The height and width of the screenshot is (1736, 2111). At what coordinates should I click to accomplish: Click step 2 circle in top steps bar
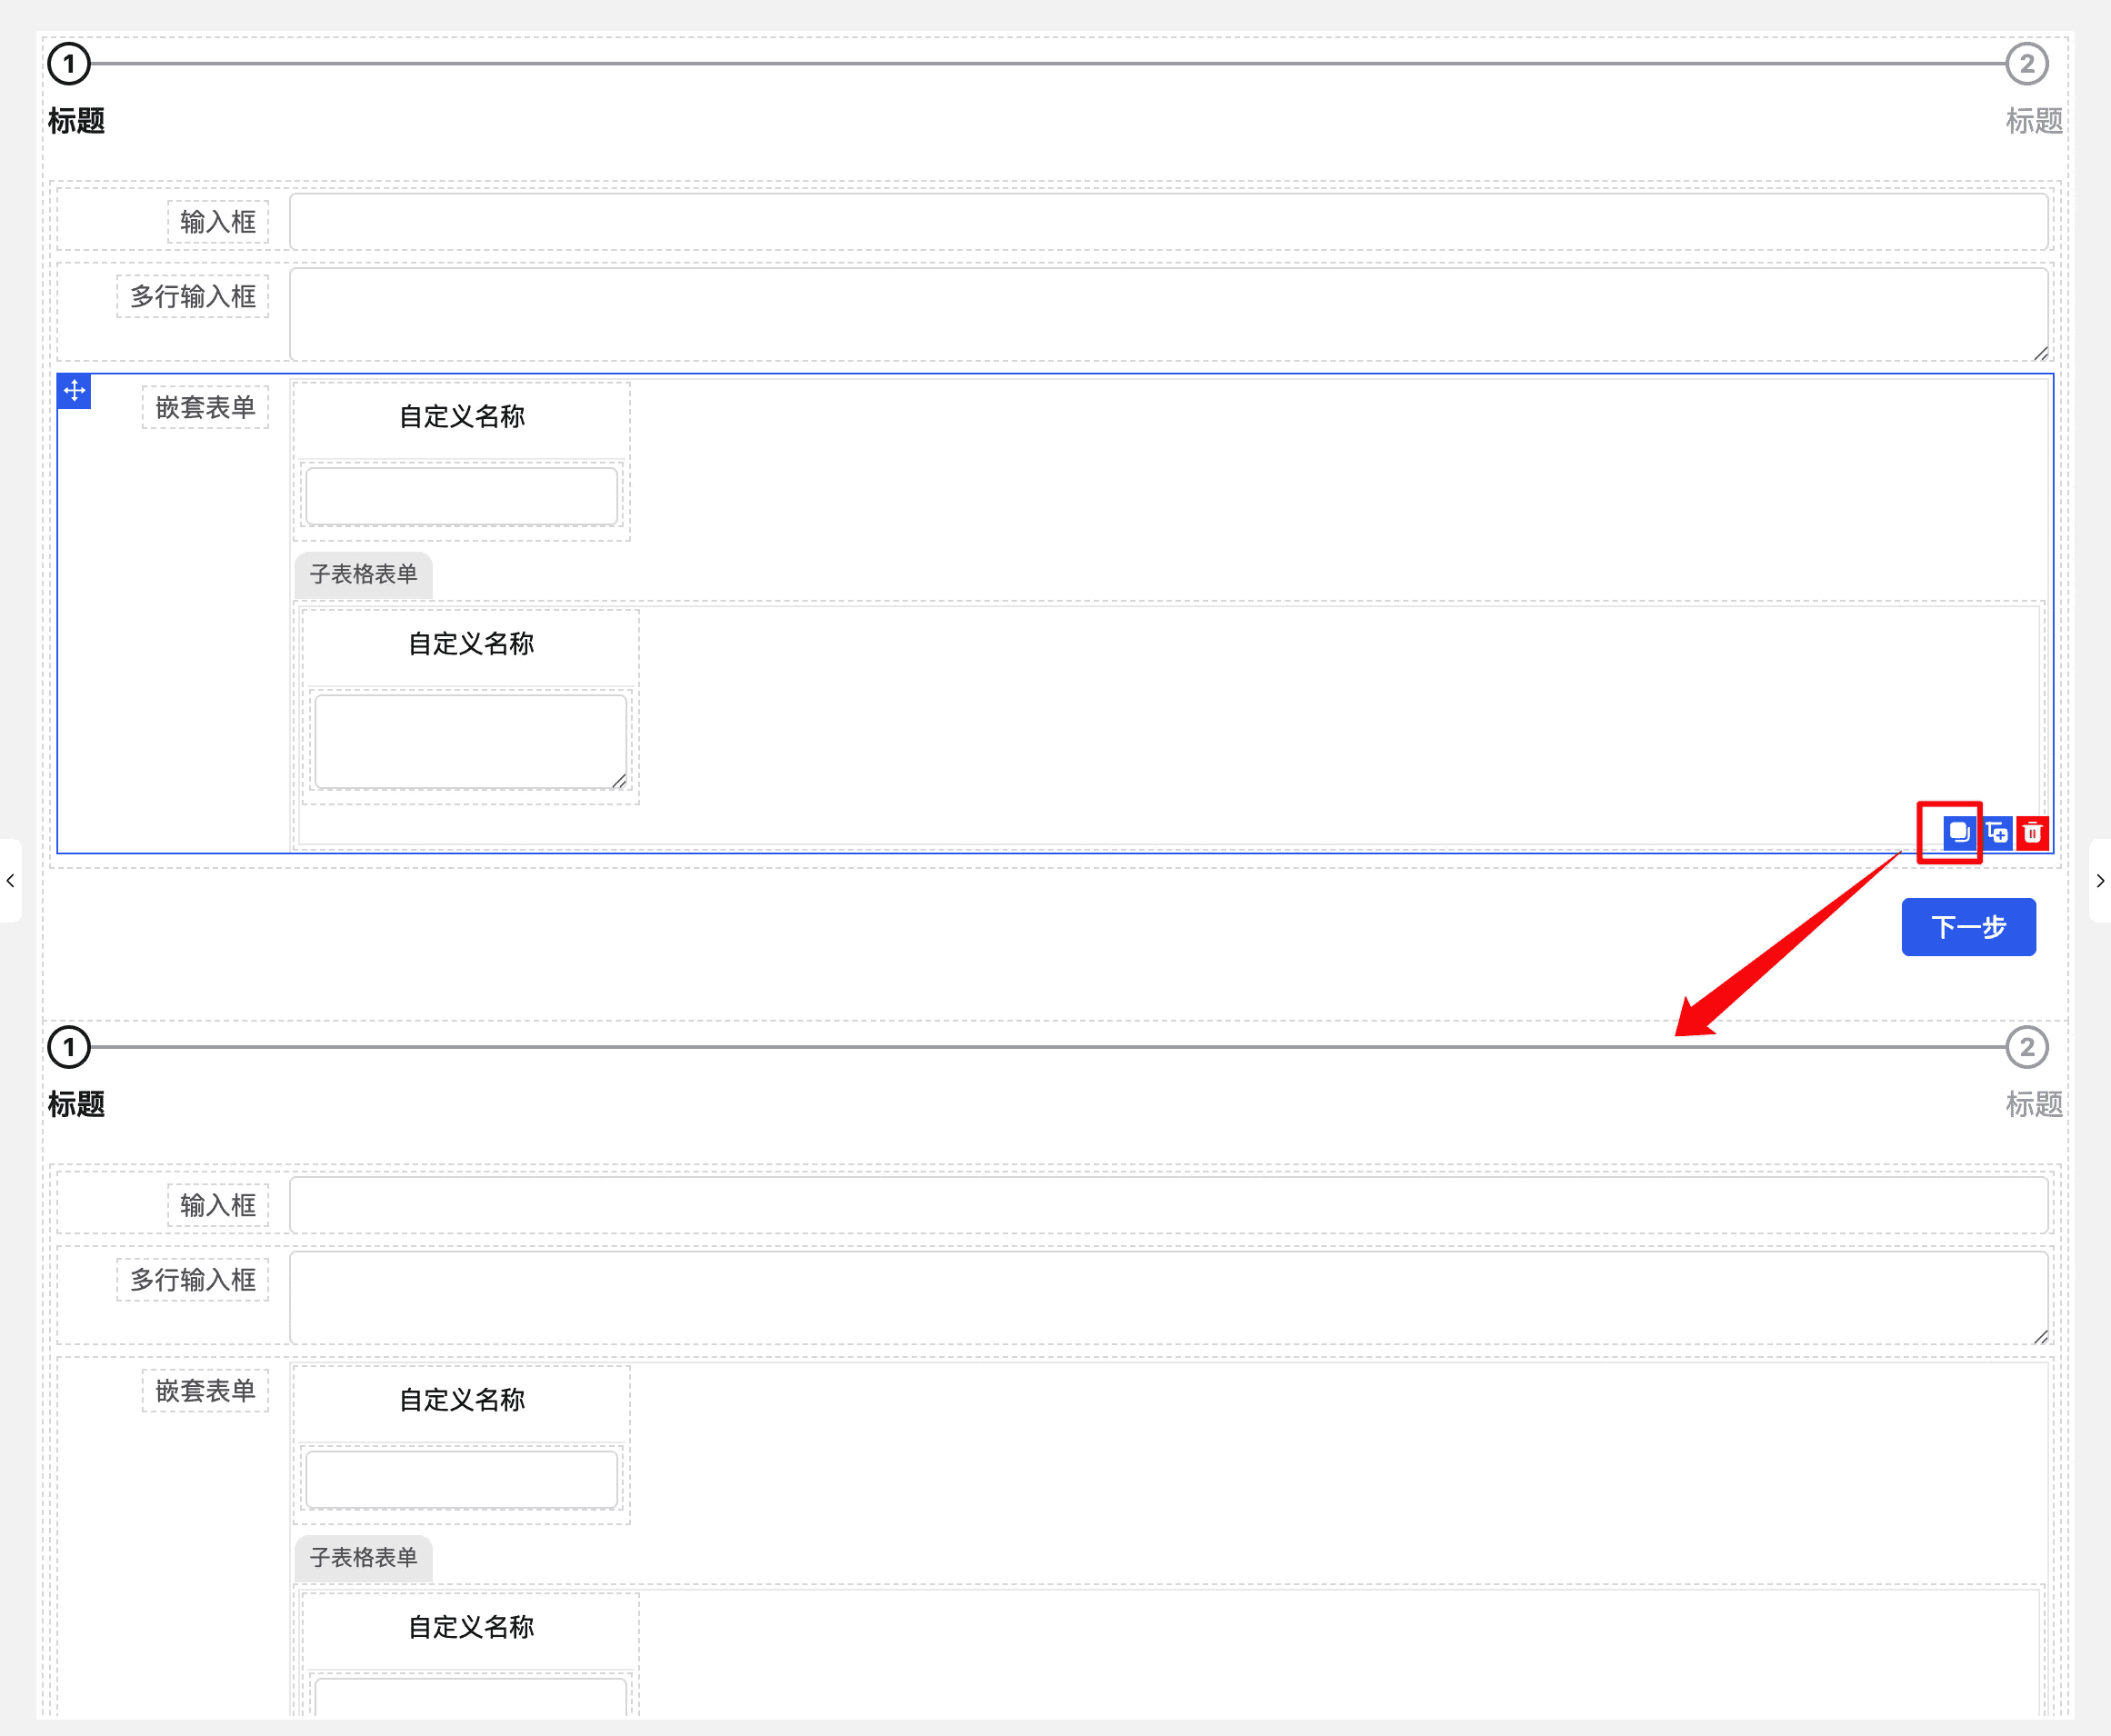(x=2026, y=64)
